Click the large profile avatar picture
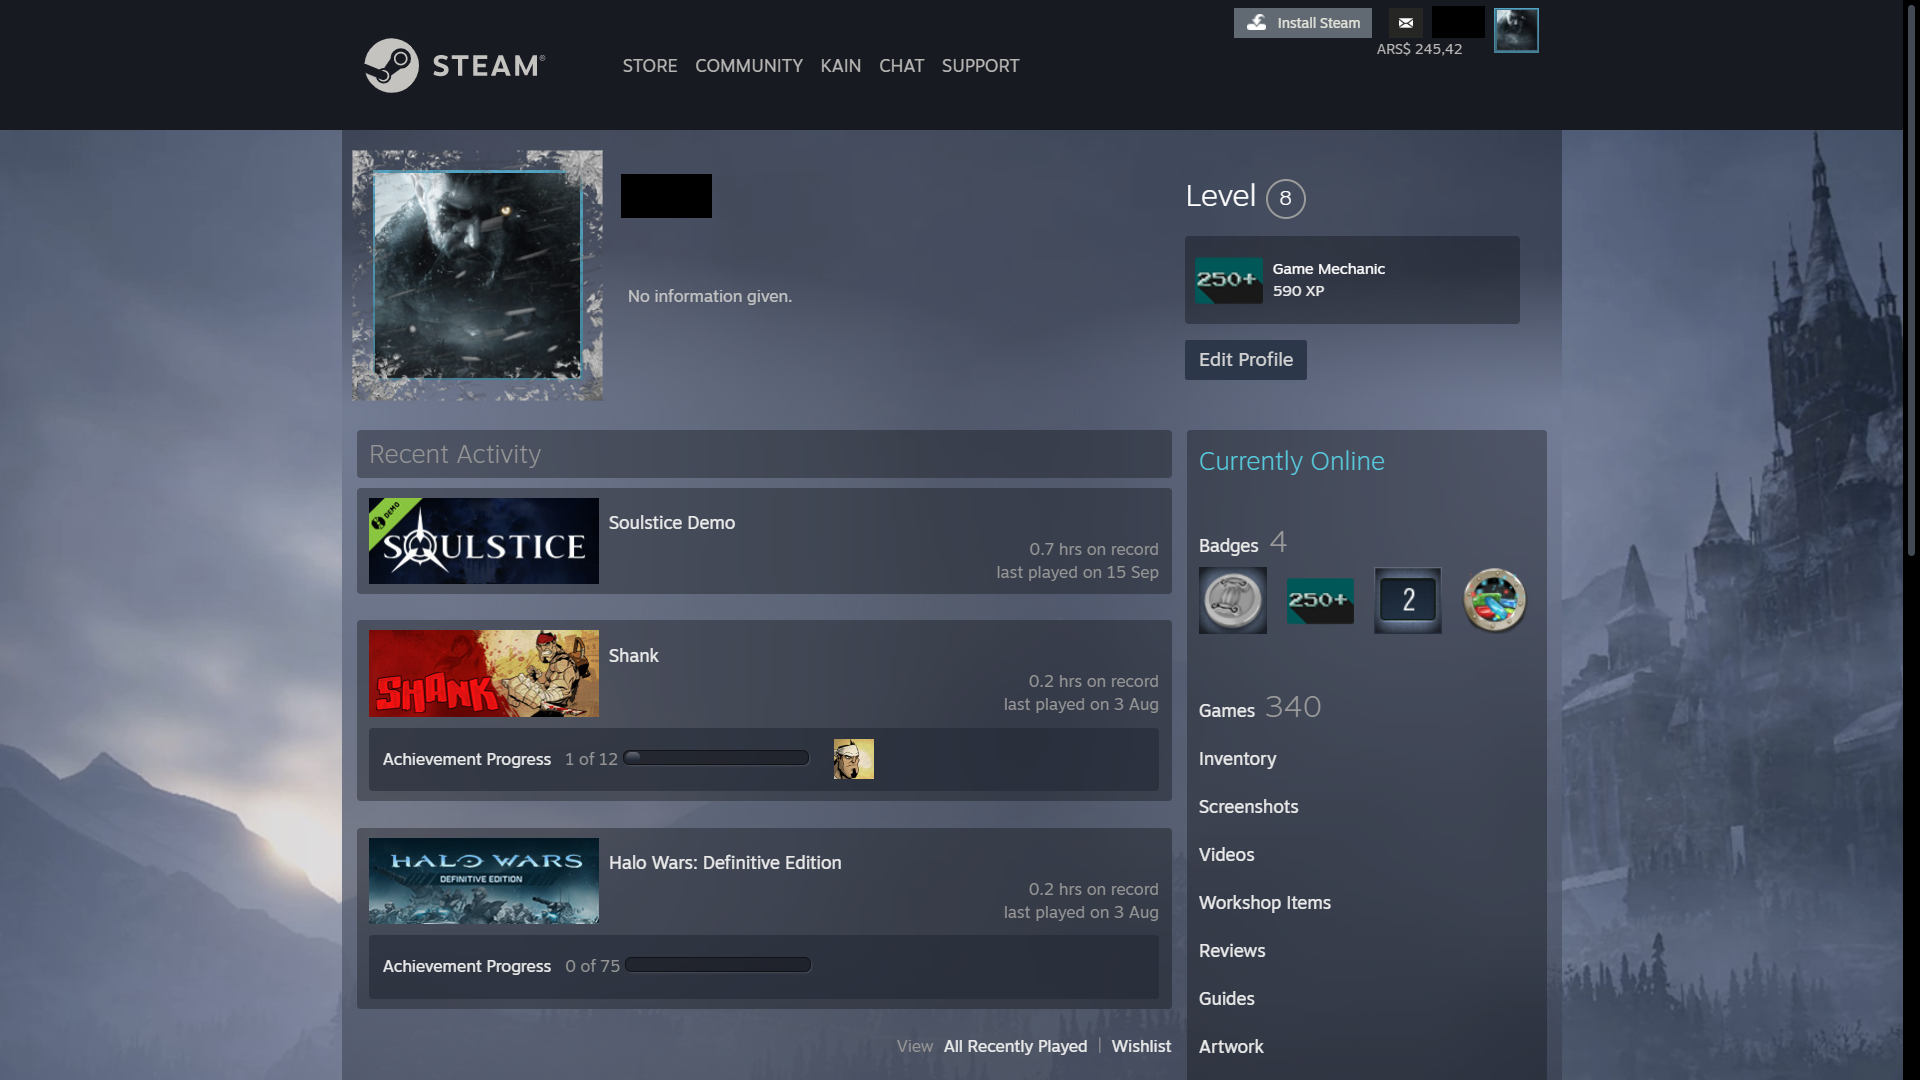 477,275
